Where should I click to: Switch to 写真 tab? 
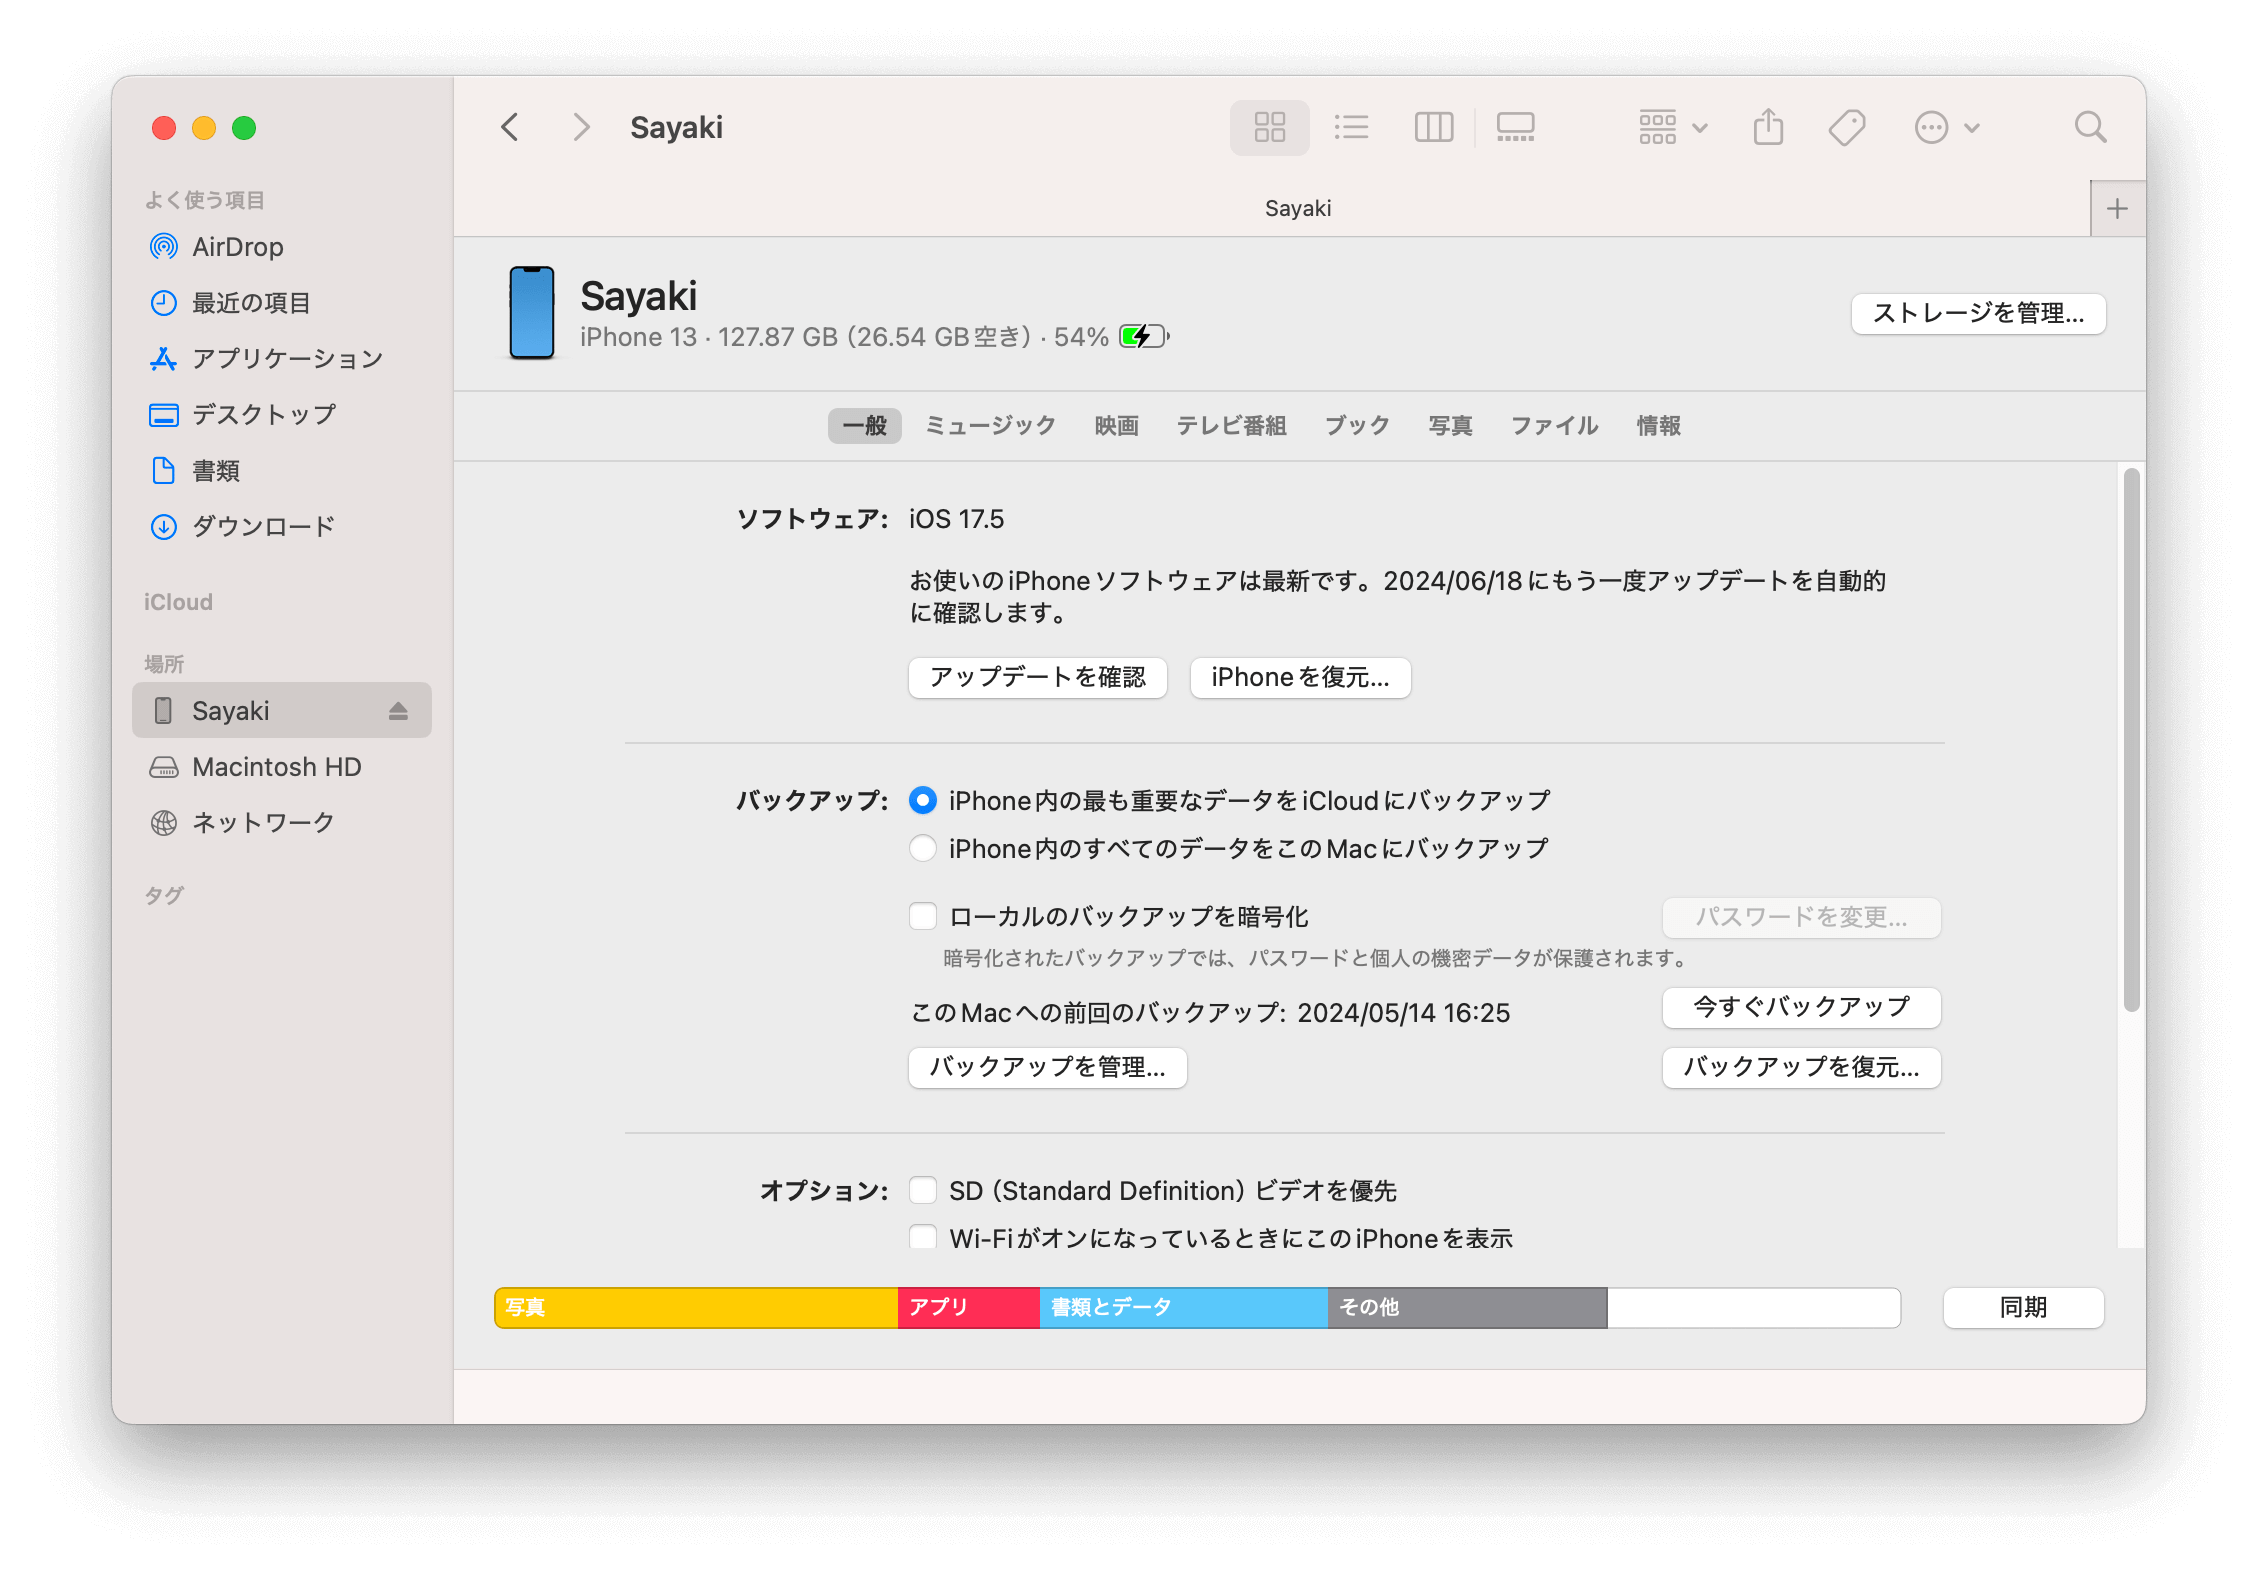point(1450,426)
